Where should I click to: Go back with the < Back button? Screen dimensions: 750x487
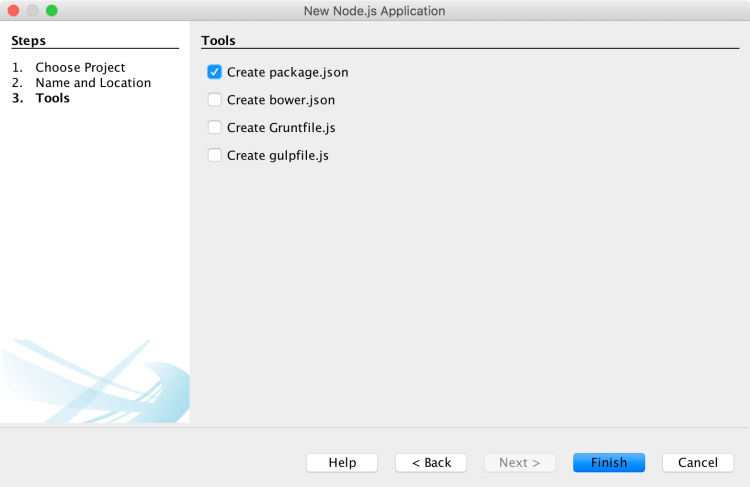click(431, 463)
